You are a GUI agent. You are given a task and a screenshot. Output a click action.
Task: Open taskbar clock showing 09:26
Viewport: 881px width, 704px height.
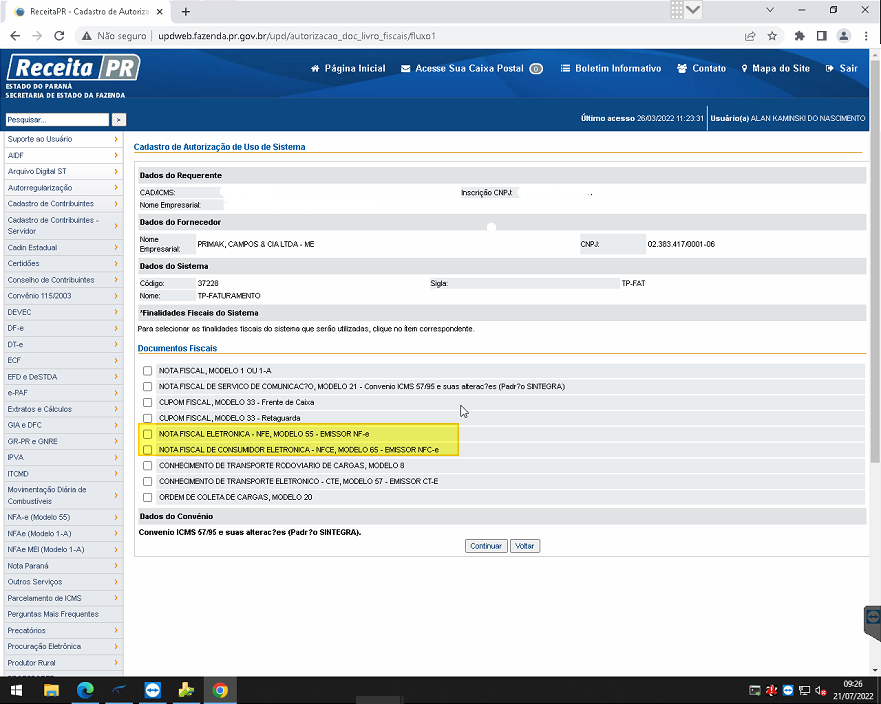tap(852, 690)
